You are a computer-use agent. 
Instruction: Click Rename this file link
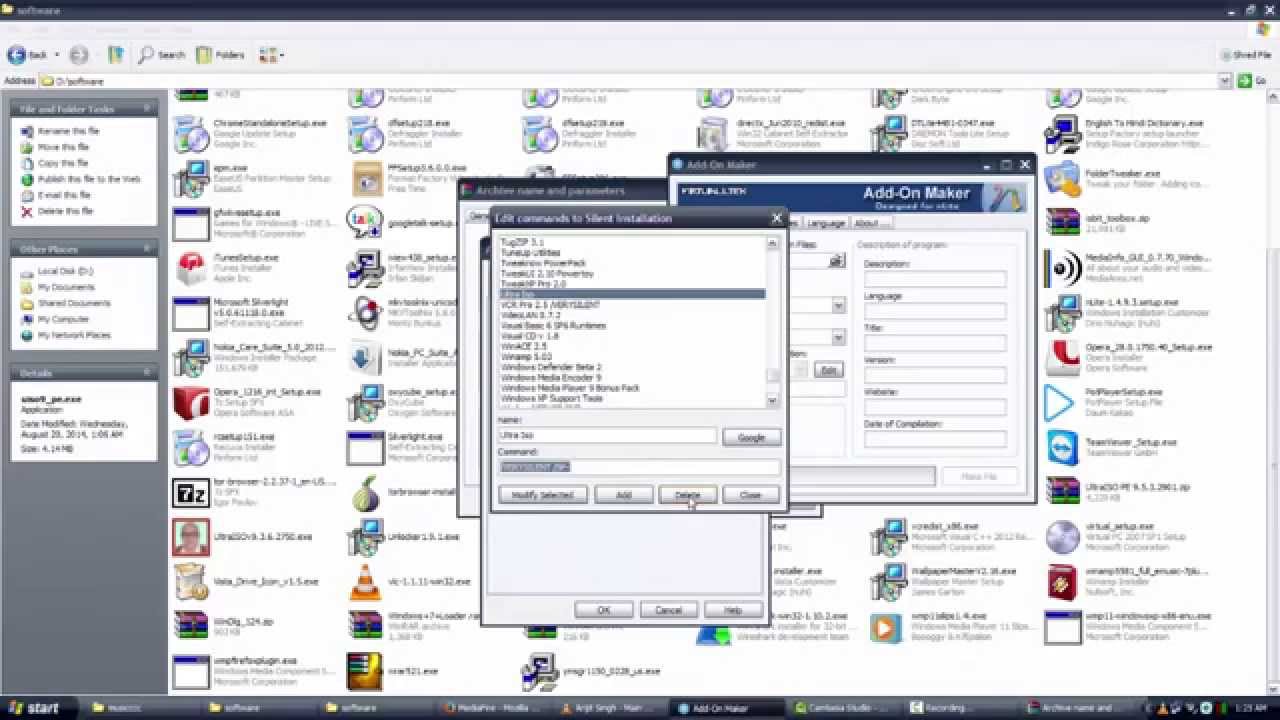pyautogui.click(x=68, y=131)
